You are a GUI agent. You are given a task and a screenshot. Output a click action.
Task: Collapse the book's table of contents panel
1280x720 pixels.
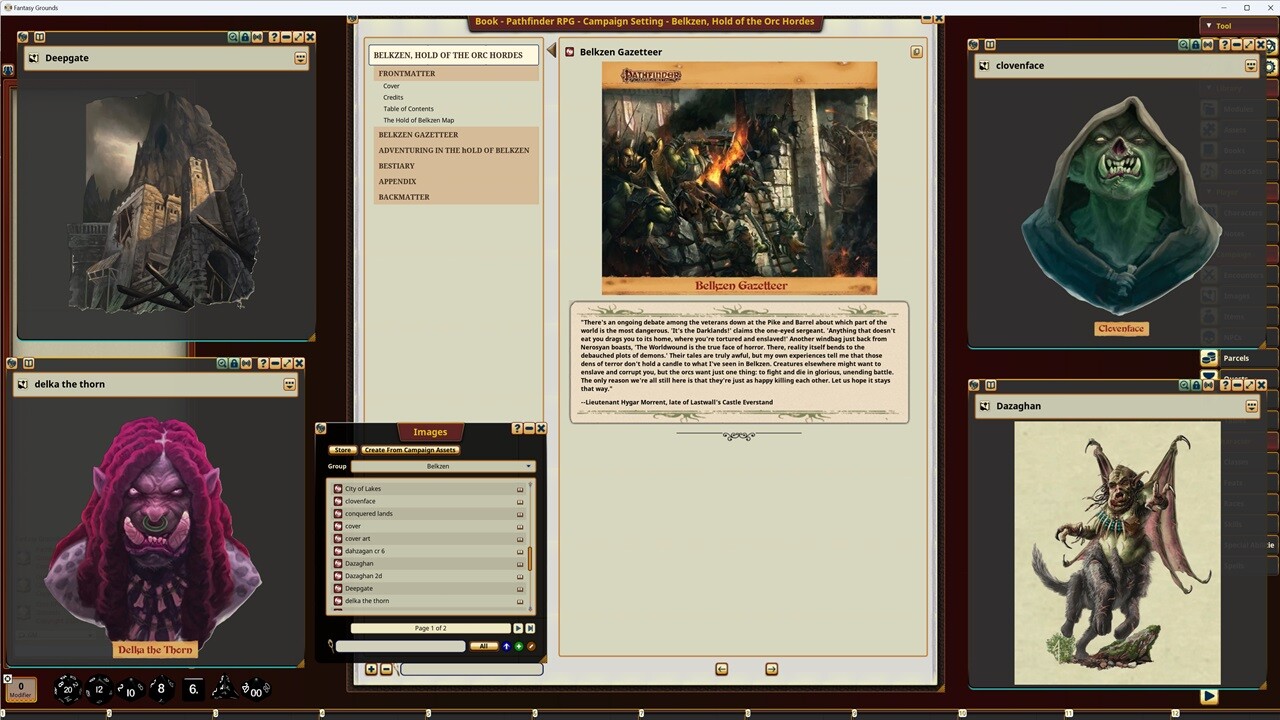[x=550, y=51]
